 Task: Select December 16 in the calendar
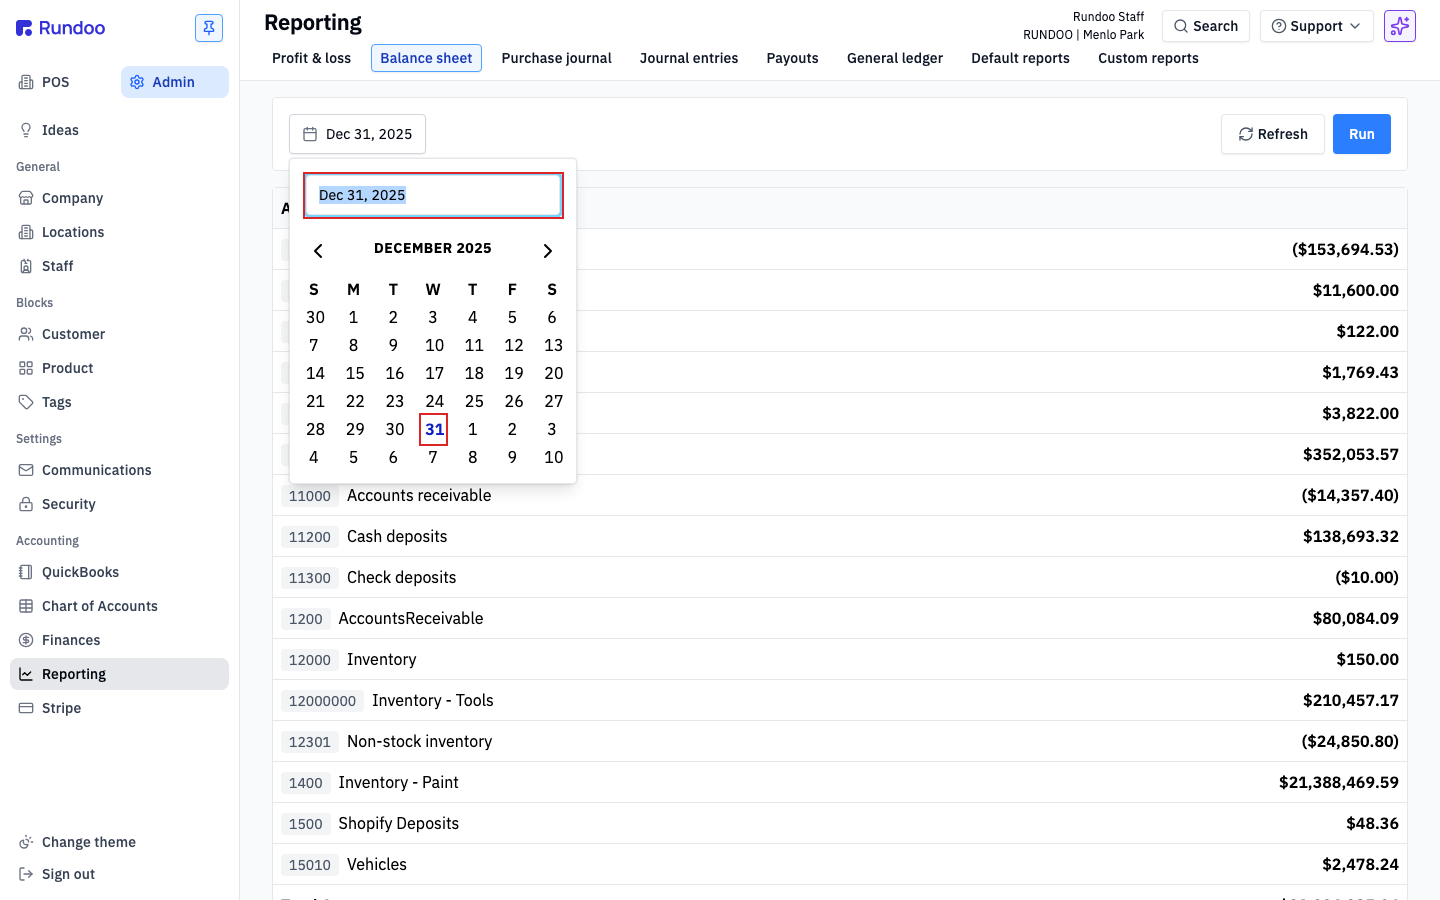coord(395,373)
